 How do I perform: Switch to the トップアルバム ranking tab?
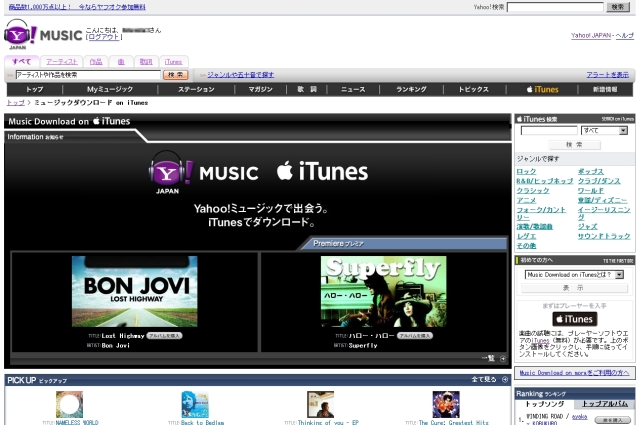604,404
